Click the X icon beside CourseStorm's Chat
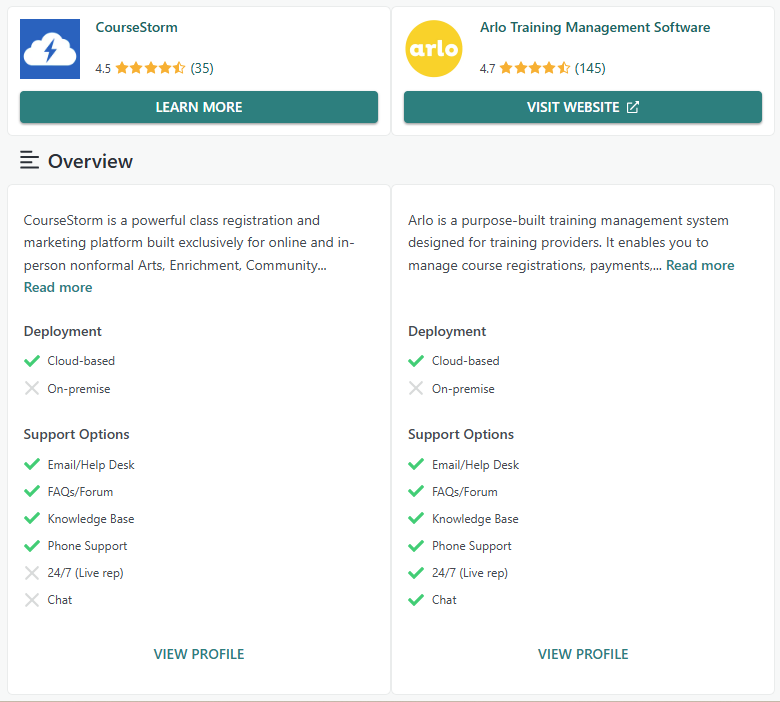The height and width of the screenshot is (702, 780). pyautogui.click(x=32, y=600)
